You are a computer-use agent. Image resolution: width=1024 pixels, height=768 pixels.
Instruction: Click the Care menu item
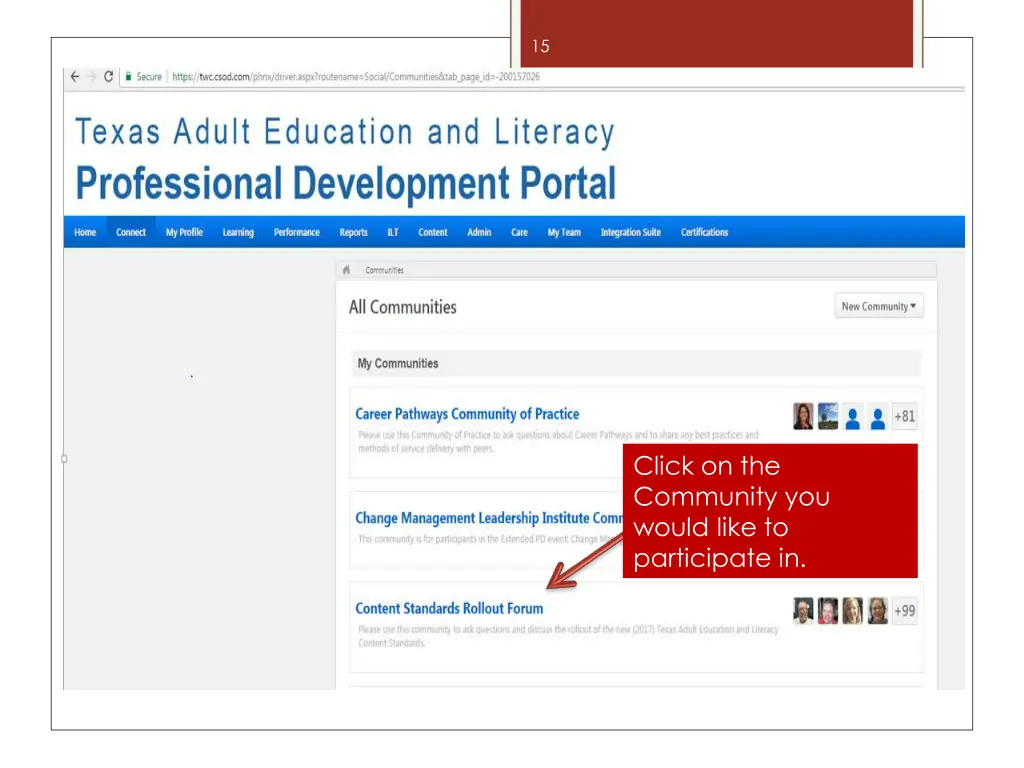519,232
